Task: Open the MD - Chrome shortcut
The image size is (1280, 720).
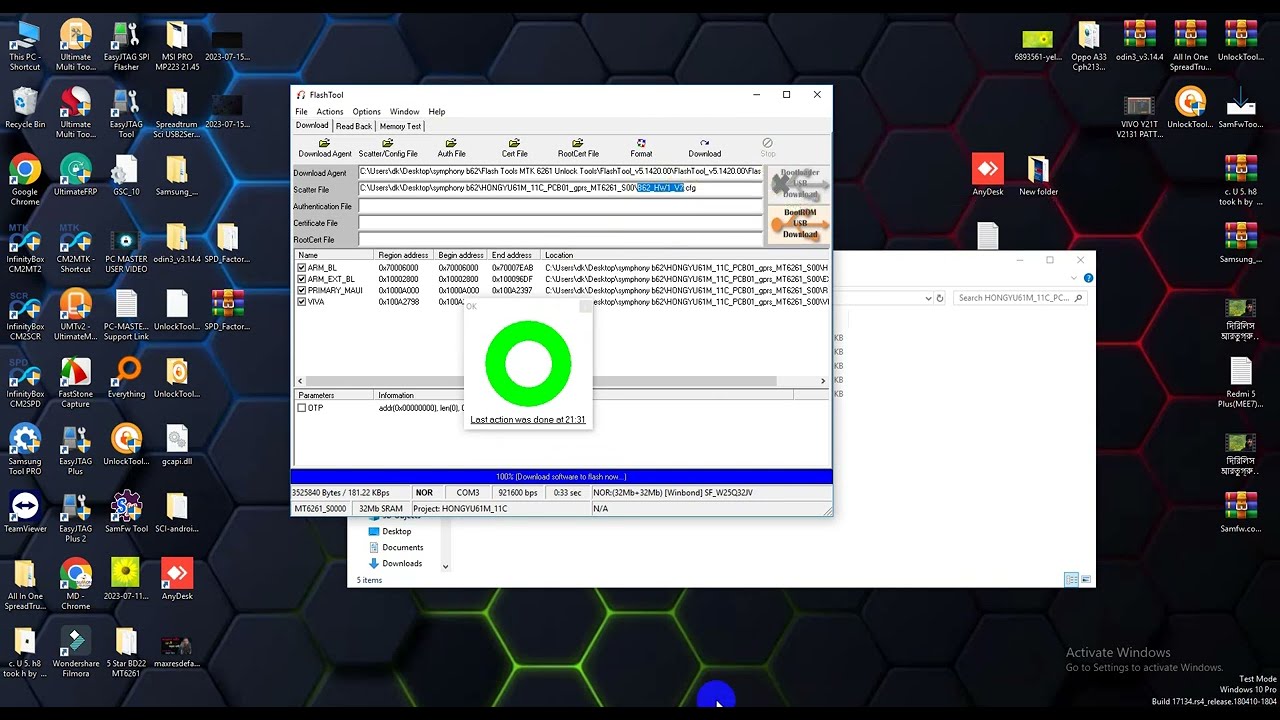Action: pyautogui.click(x=76, y=584)
